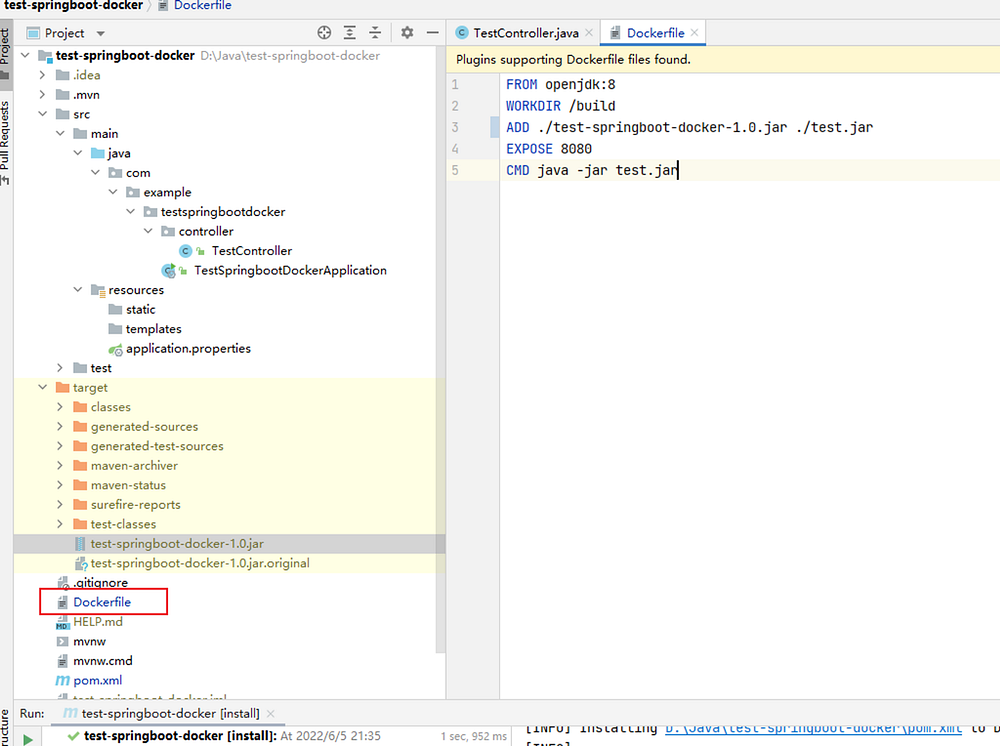Close the test-springboot-docker [install] run tab
Screen dimensions: 1000x746
click(x=270, y=713)
